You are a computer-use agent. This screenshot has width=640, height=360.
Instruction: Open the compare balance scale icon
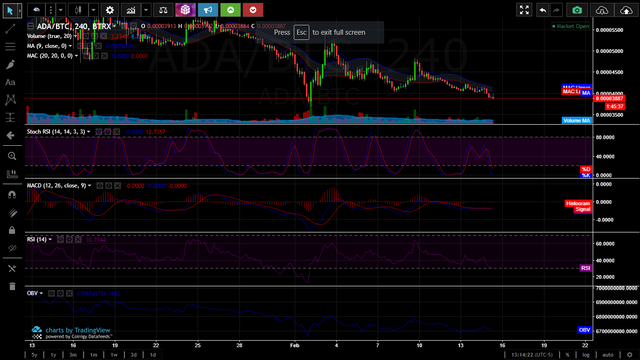click(163, 10)
